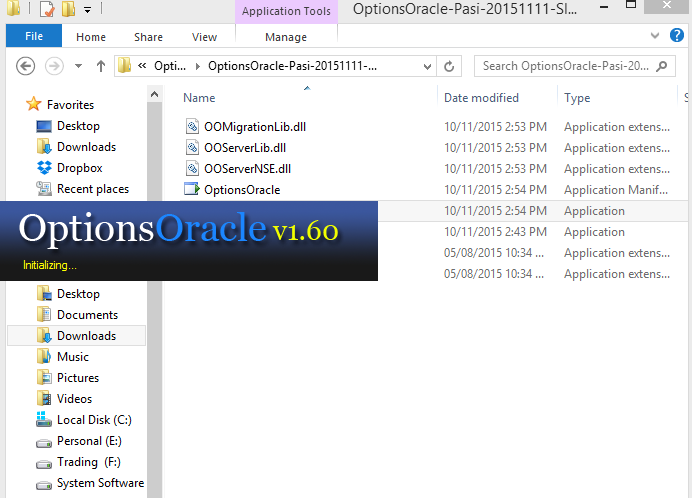Click the 10/11/2015 2:43 PM date cell

coord(495,232)
